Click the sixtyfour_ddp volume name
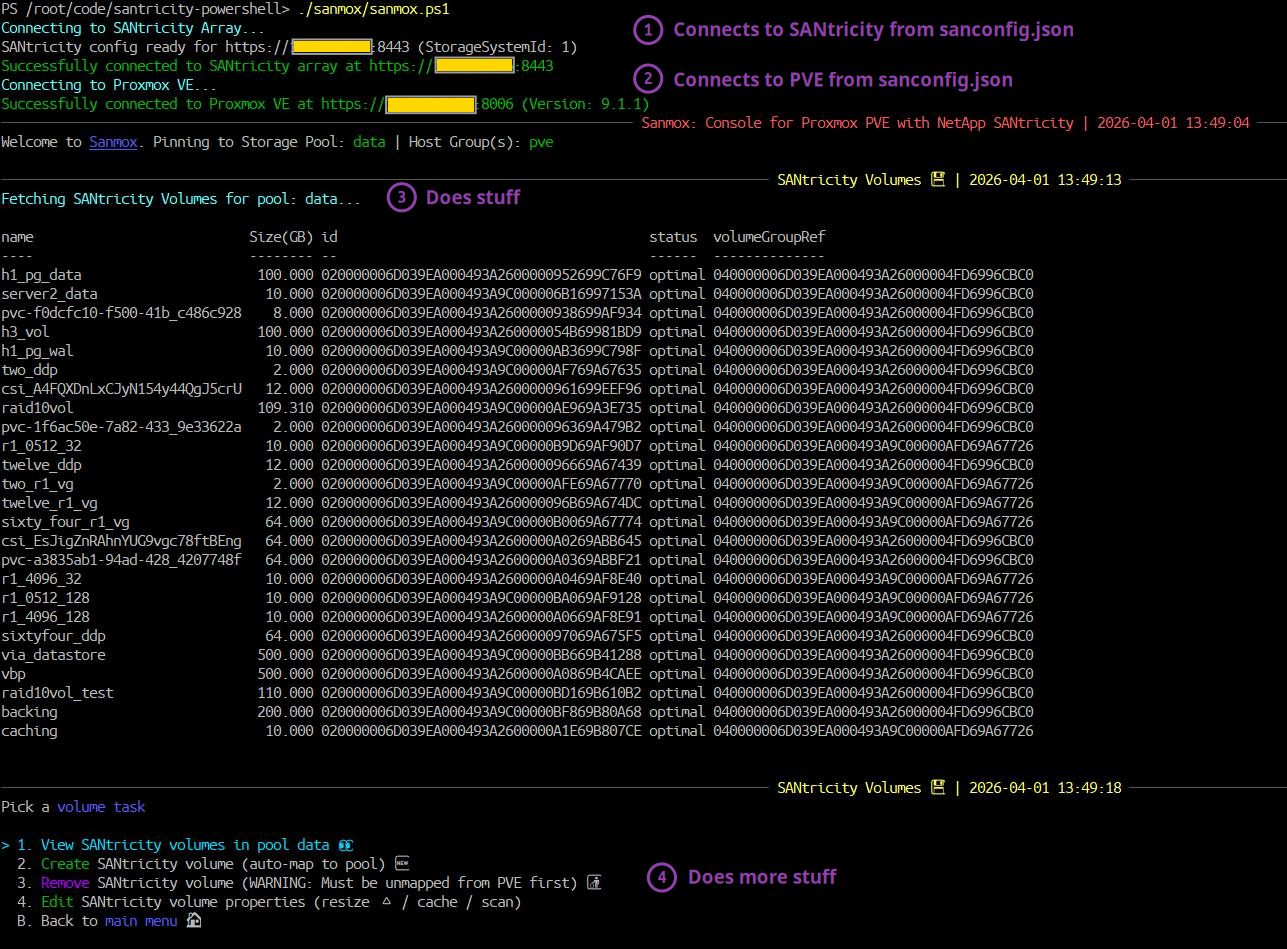The height and width of the screenshot is (949, 1287). pos(53,636)
